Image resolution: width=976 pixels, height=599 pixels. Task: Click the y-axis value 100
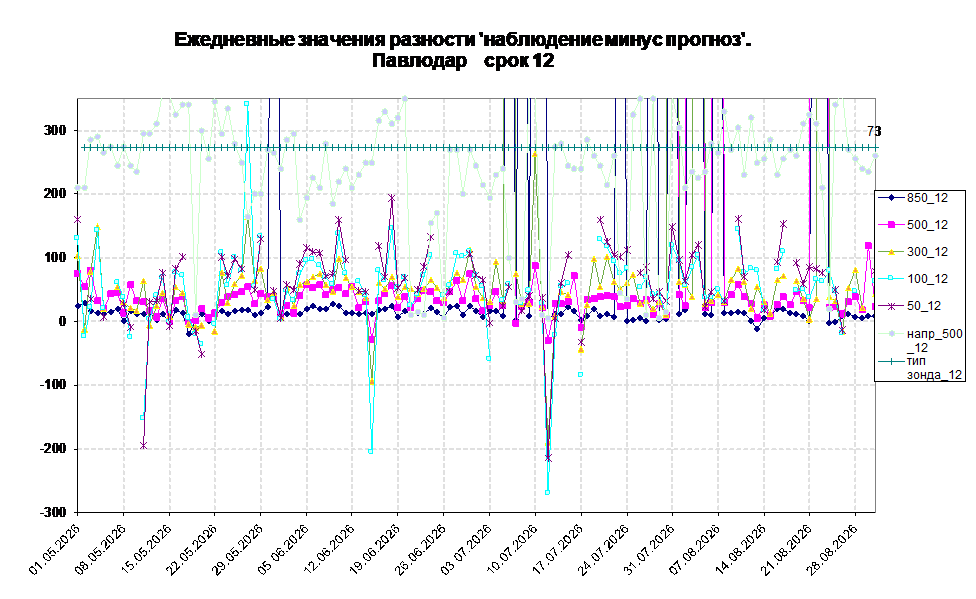55,257
